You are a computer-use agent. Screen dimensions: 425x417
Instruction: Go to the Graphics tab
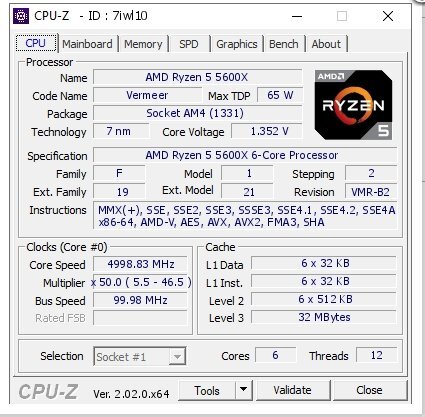coord(237,44)
